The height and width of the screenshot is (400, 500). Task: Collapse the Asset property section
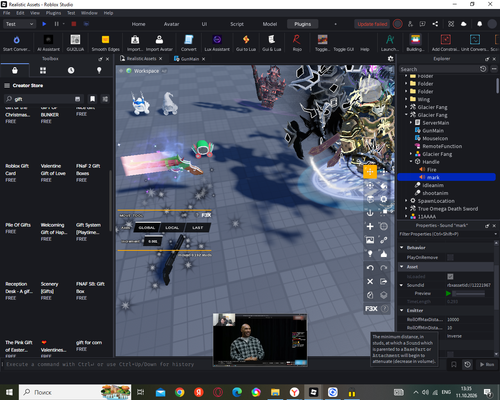pyautogui.click(x=402, y=267)
